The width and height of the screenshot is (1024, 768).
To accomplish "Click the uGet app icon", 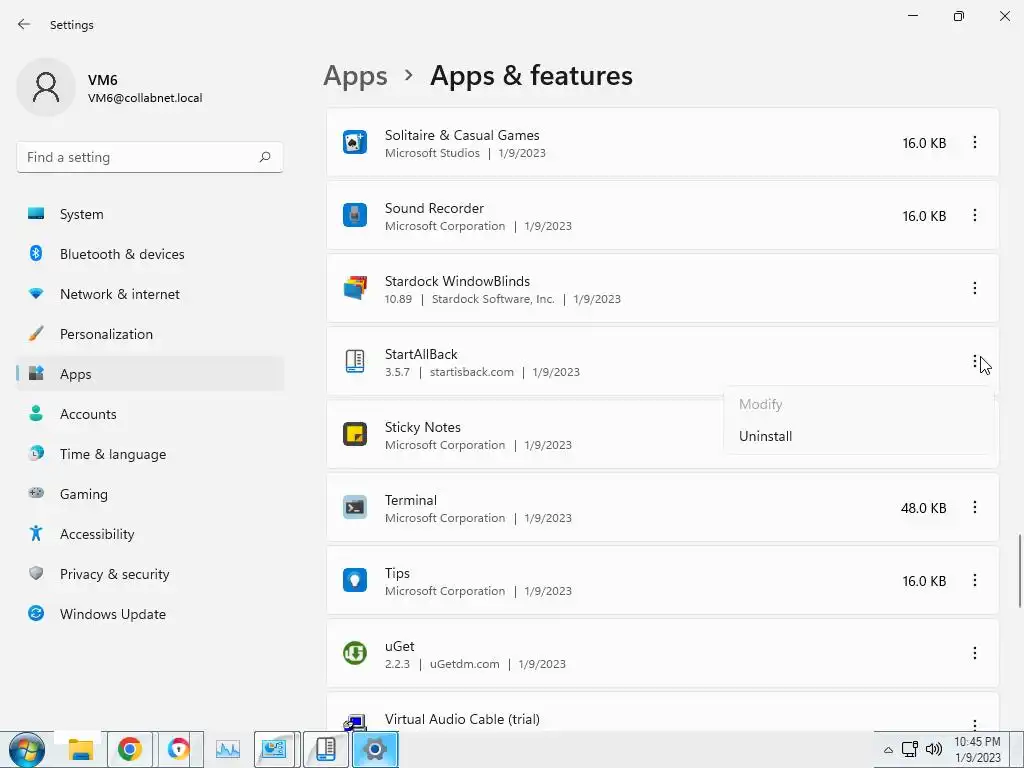I will pos(355,654).
